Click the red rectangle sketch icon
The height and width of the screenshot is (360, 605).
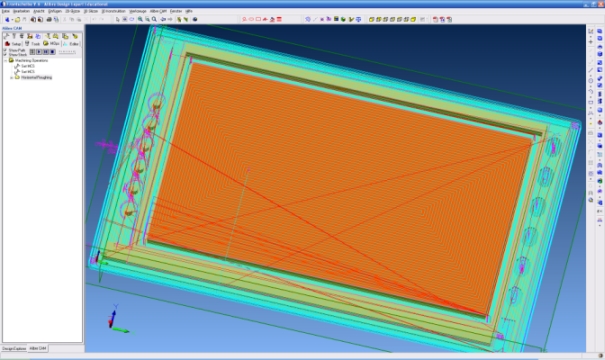pyautogui.click(x=258, y=19)
